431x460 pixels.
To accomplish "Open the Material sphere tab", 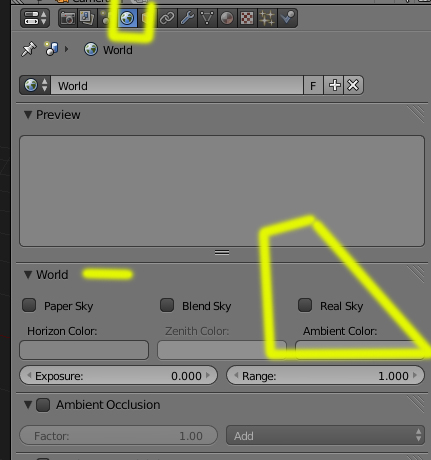I will [227, 18].
